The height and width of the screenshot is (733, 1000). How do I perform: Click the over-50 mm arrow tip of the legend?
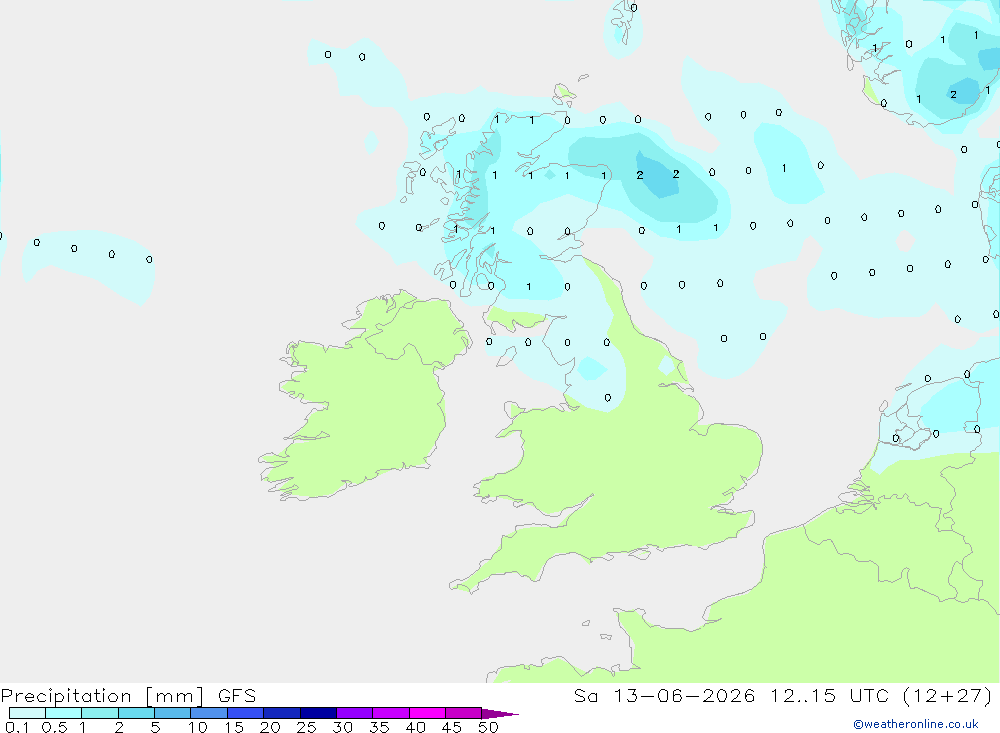point(500,714)
